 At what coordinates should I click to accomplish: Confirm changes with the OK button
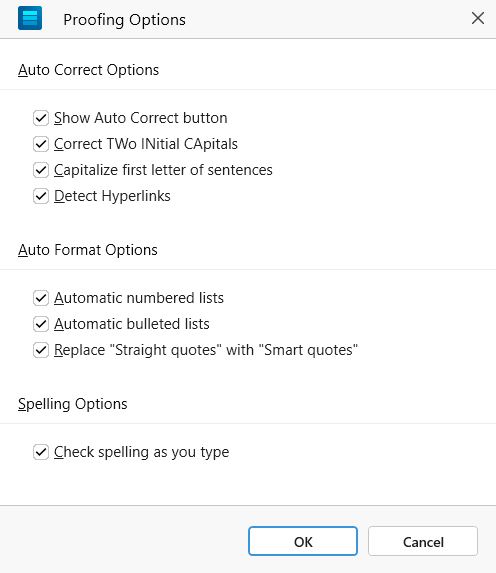303,541
